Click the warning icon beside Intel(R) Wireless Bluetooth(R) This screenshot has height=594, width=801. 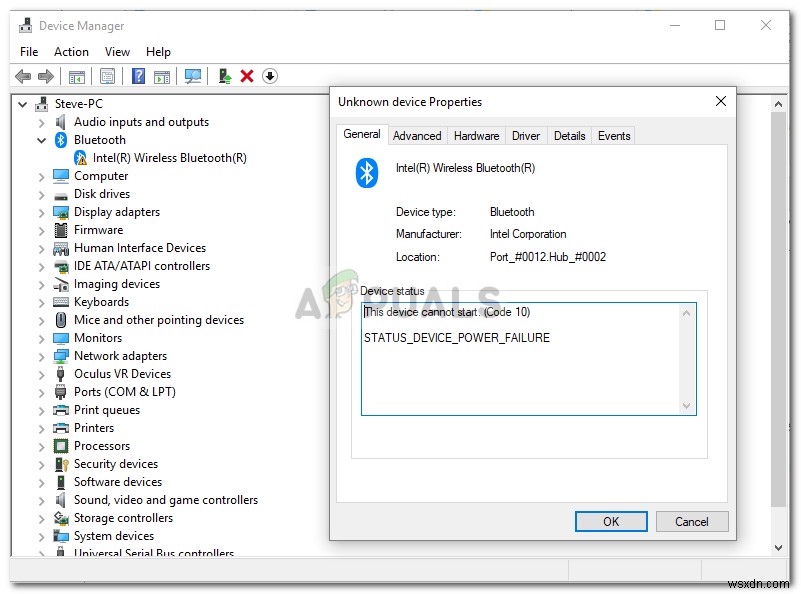[x=80, y=158]
